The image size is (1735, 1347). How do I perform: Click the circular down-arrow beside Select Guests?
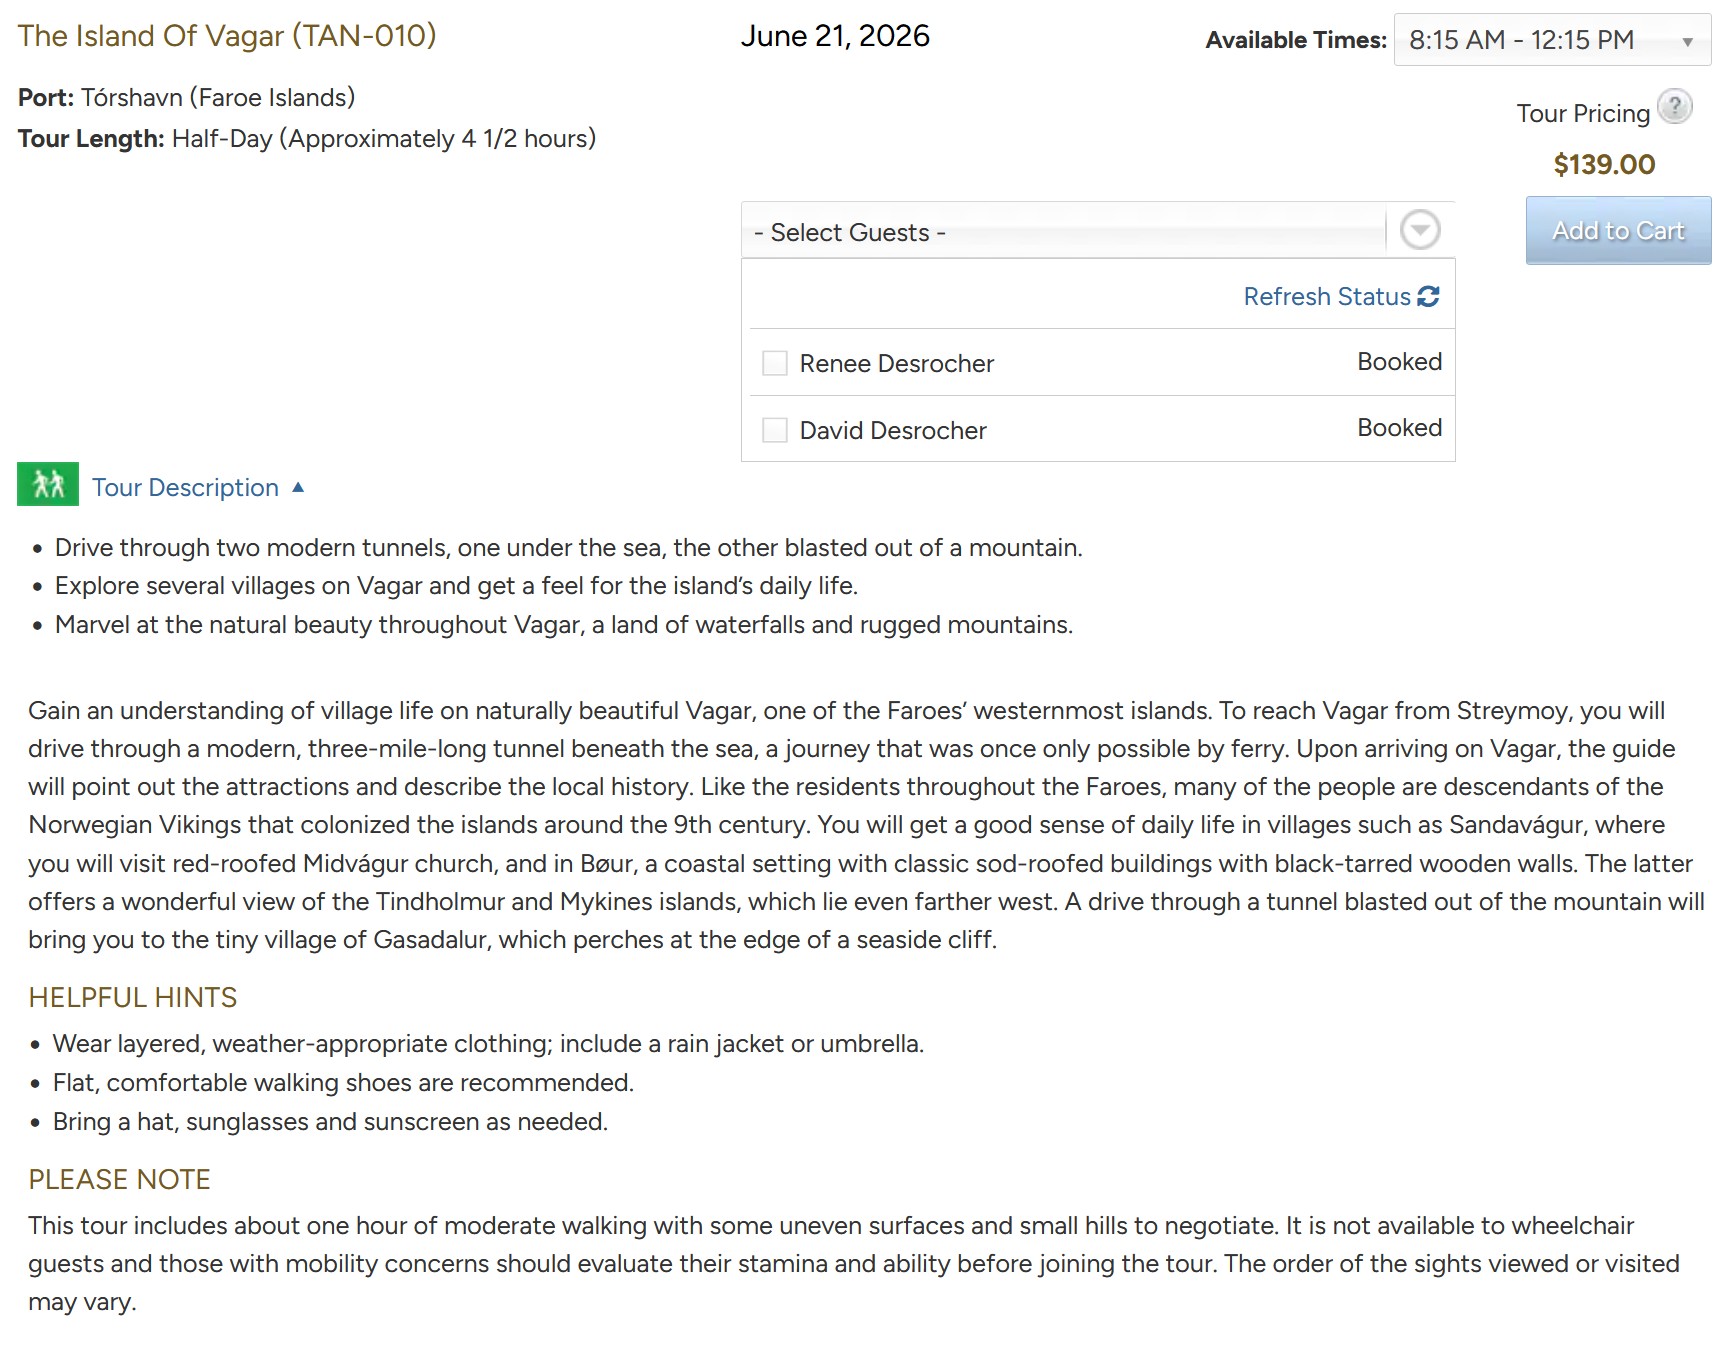tap(1419, 230)
